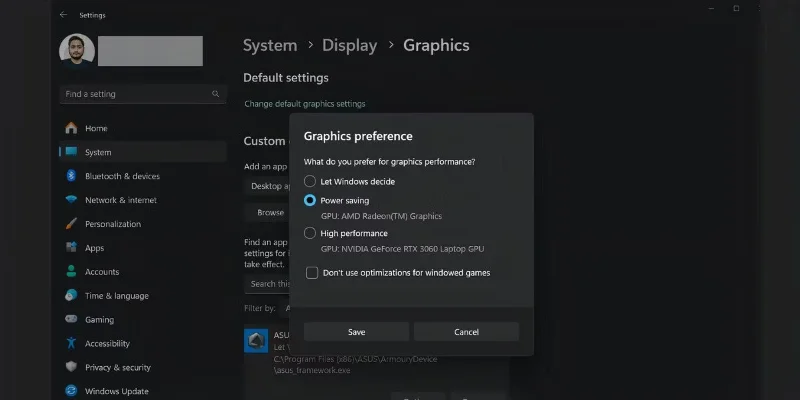Select the System sidebar label
This screenshot has height=400, width=800.
(x=98, y=152)
